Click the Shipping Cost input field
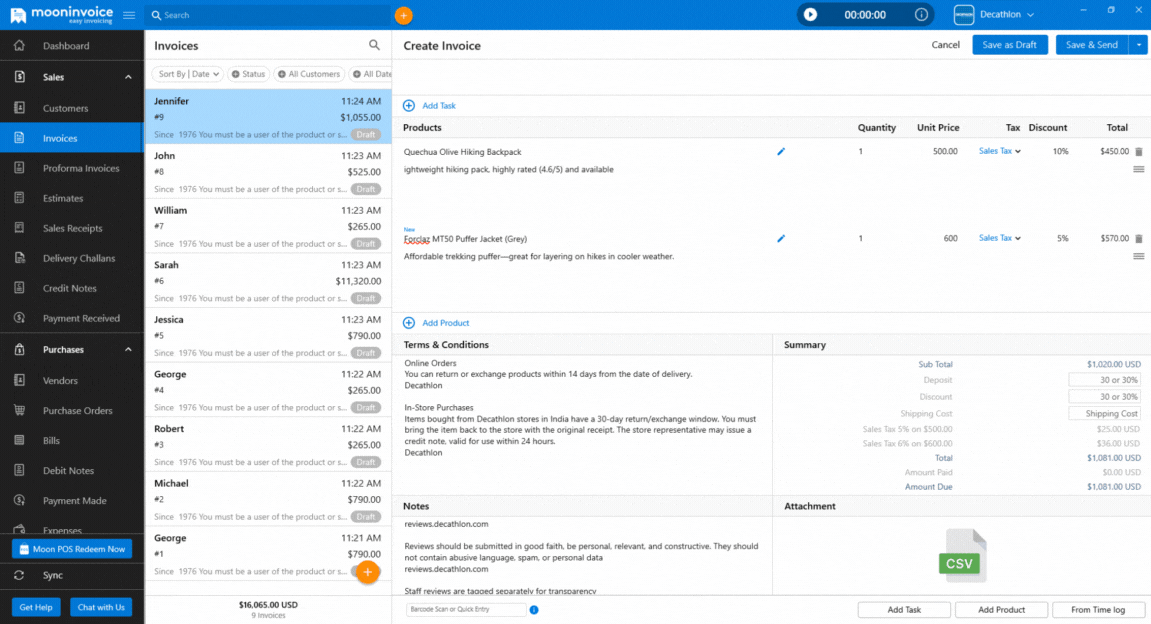The width and height of the screenshot is (1151, 624). pos(1105,413)
